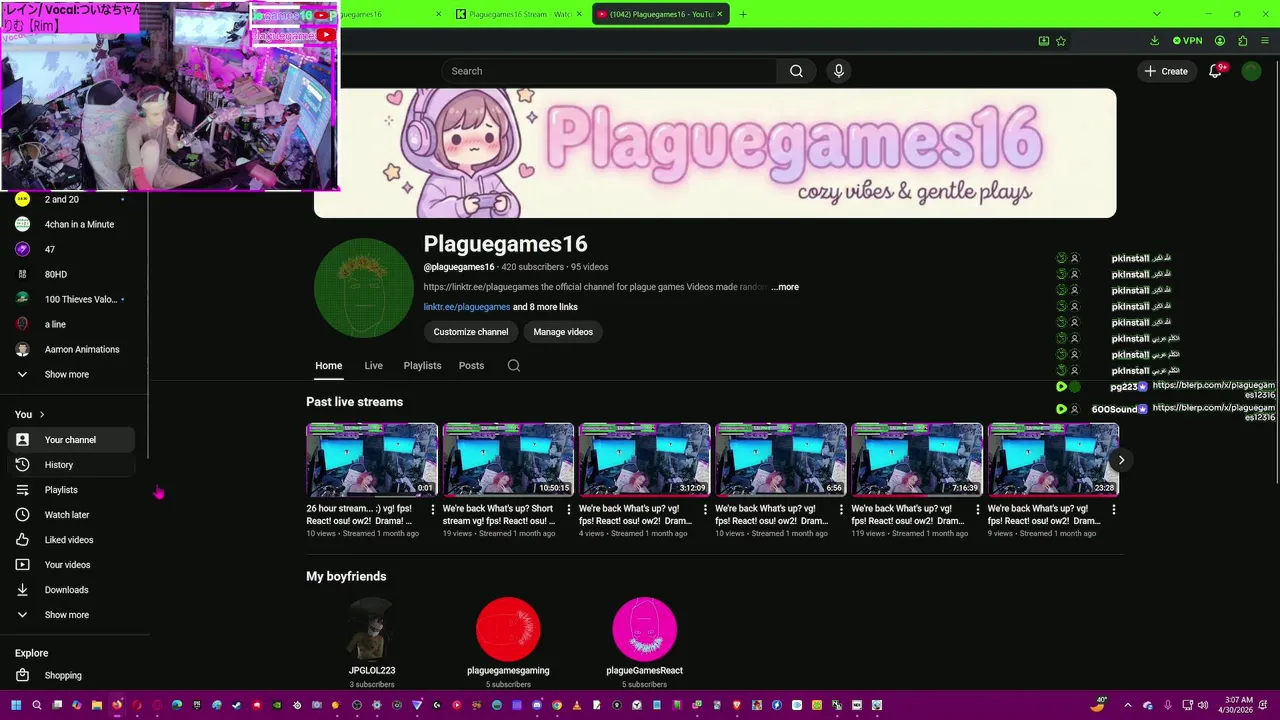
Task: Open Windows taskbar search
Action: click(x=37, y=705)
